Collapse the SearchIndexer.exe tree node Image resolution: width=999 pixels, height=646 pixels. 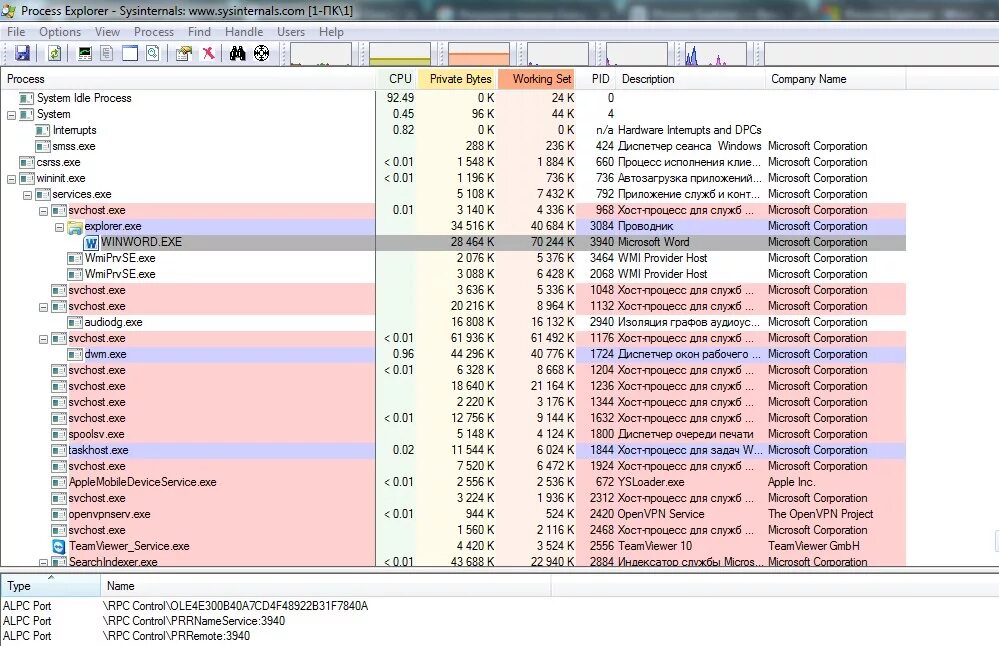pyautogui.click(x=43, y=563)
